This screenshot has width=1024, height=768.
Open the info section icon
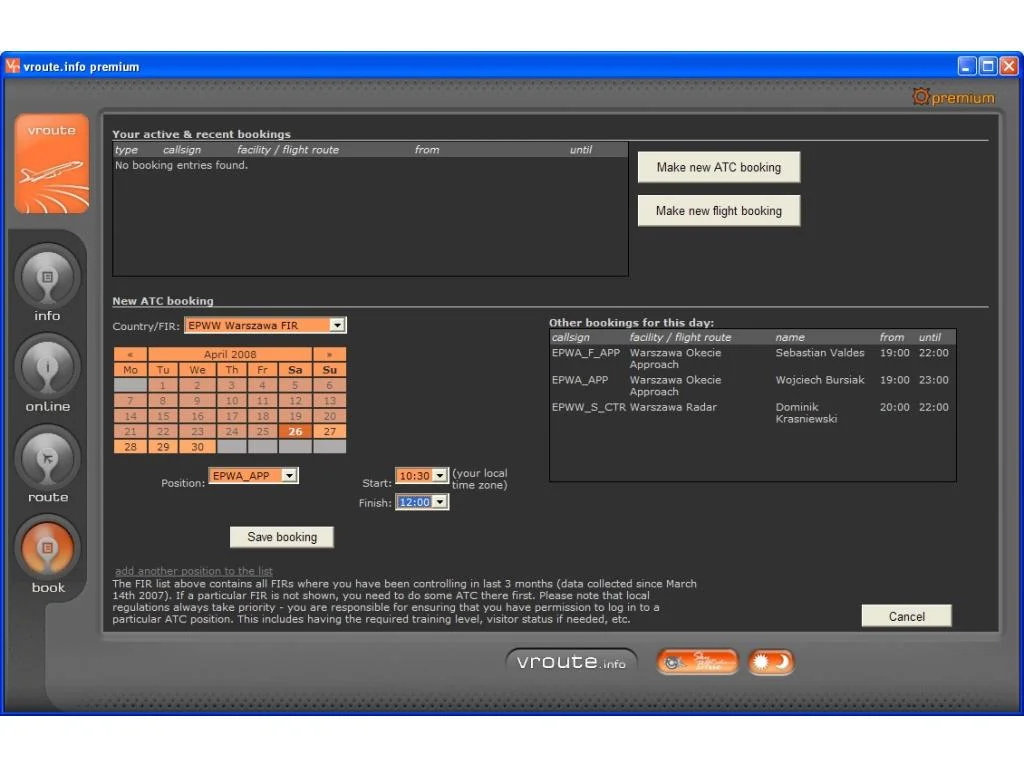tap(47, 277)
